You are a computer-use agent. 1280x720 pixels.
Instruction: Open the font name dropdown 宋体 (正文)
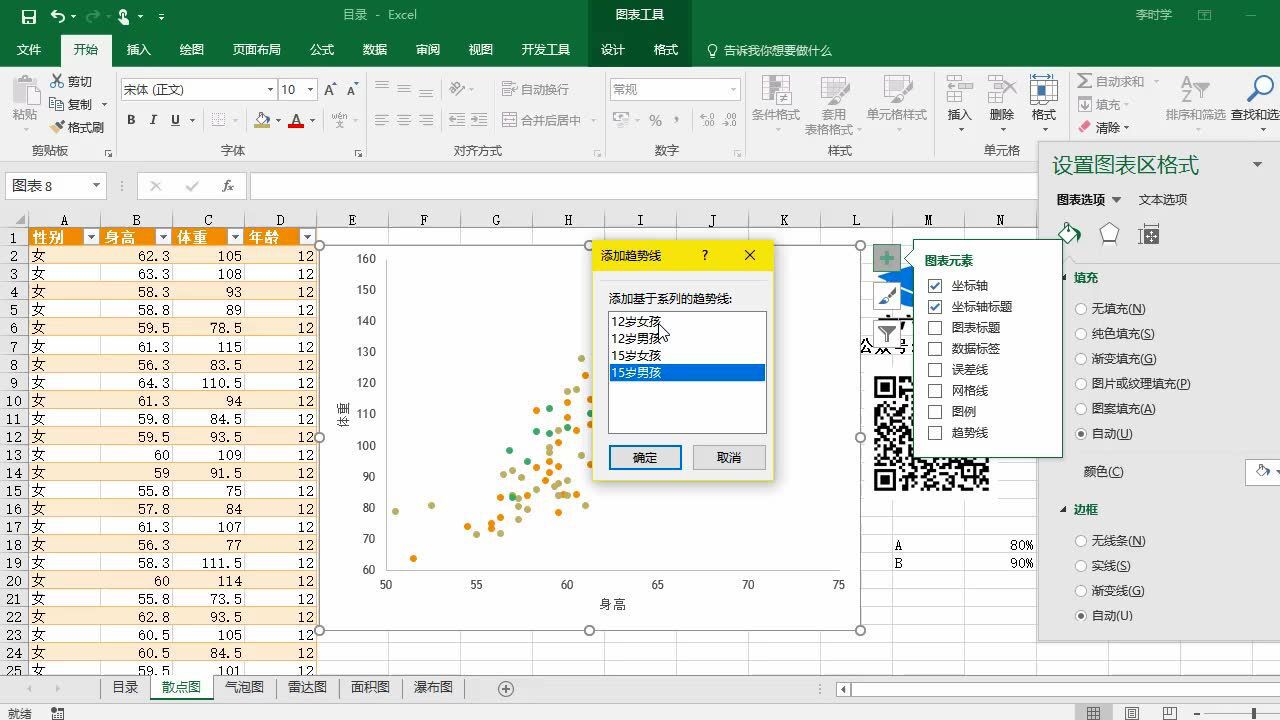tap(270, 90)
